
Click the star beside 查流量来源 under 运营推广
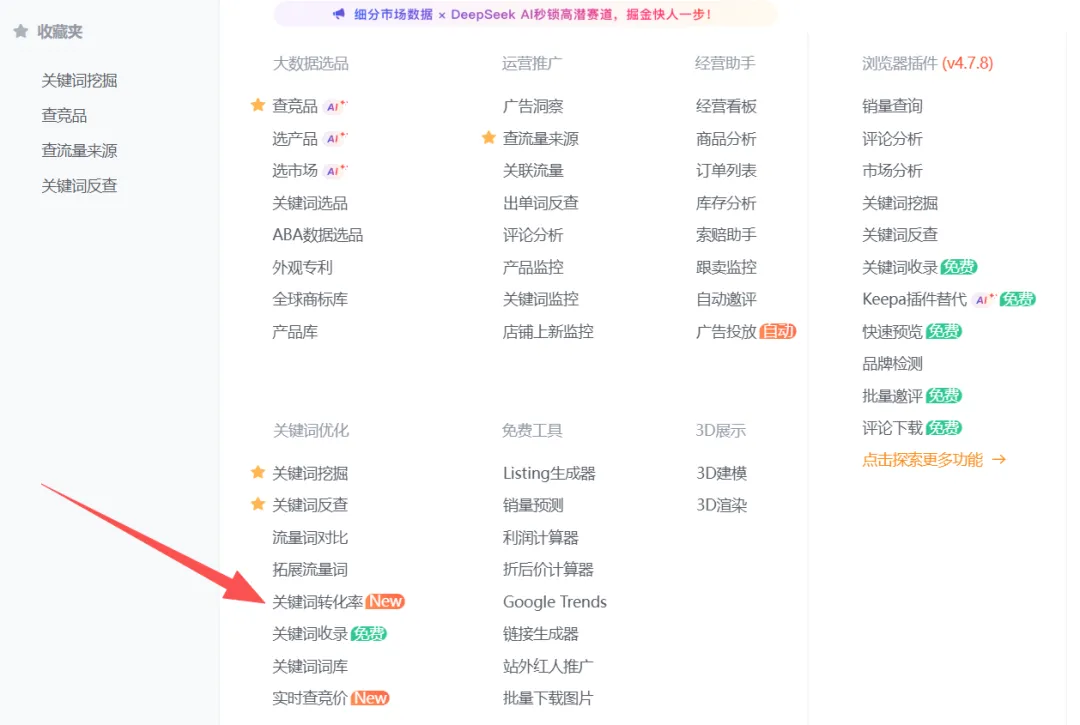[x=488, y=138]
